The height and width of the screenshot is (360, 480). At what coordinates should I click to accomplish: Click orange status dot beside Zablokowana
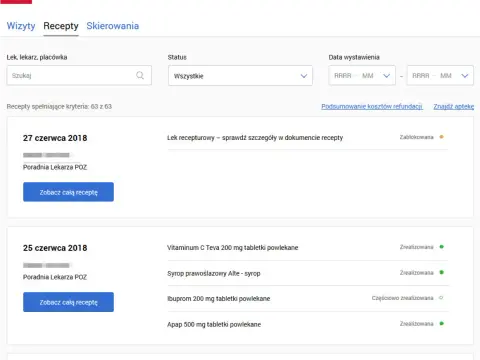[441, 137]
